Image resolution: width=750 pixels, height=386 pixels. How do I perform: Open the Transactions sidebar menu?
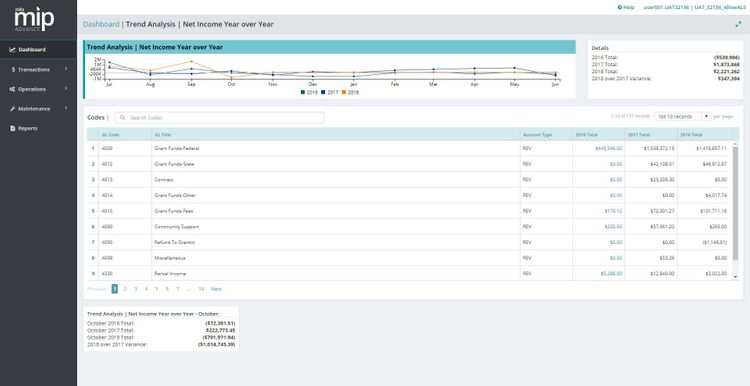[38, 69]
